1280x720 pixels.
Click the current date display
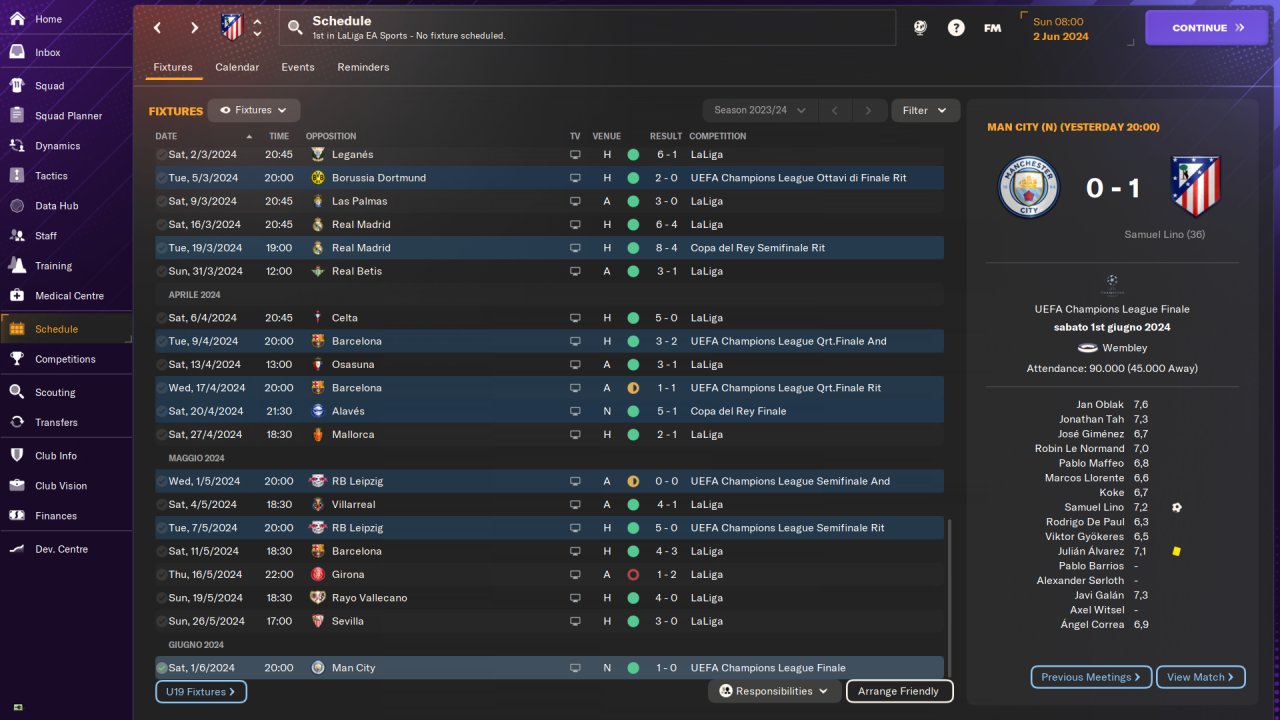(x=1061, y=29)
